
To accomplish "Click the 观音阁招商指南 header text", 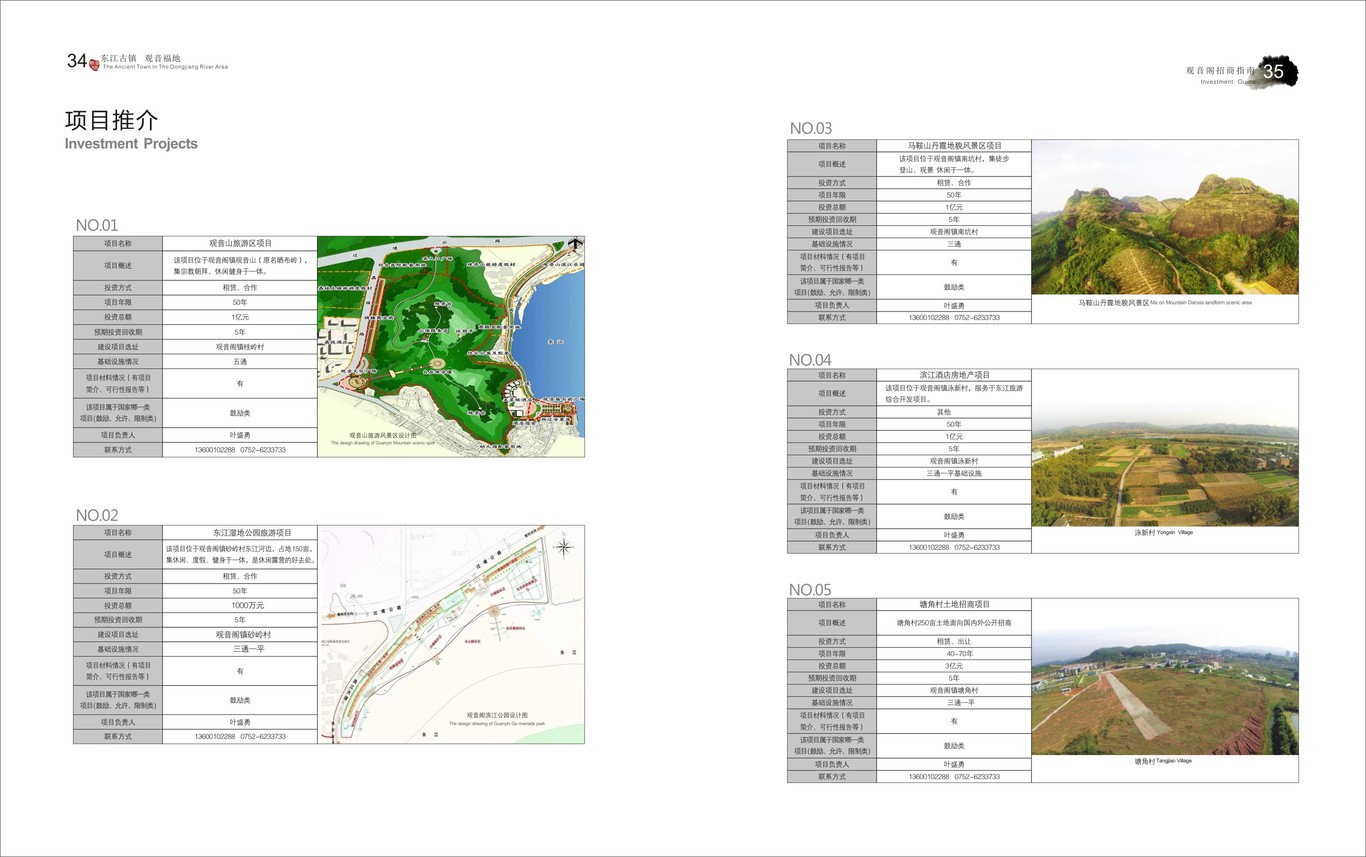I will click(1220, 71).
